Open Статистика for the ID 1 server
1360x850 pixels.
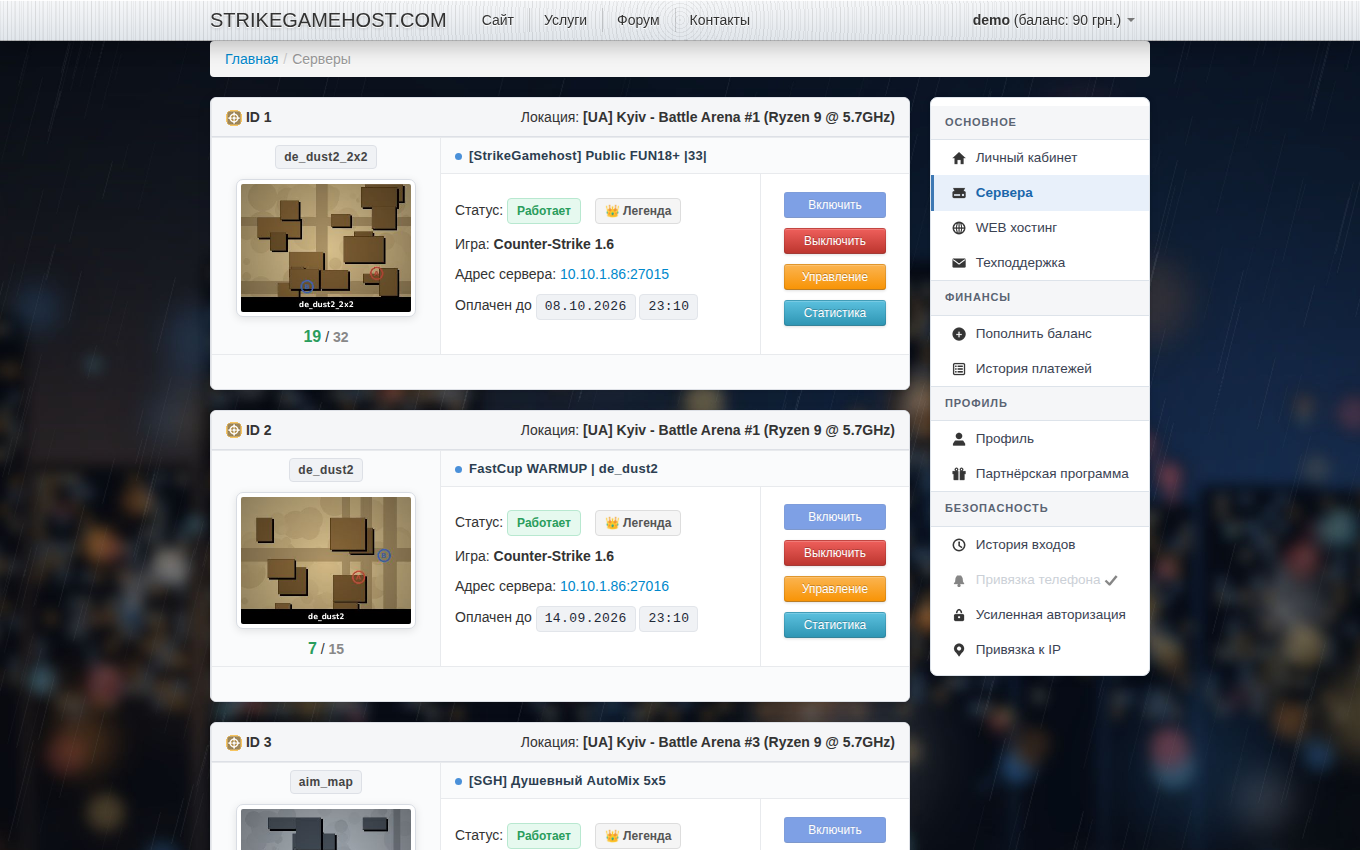click(835, 313)
